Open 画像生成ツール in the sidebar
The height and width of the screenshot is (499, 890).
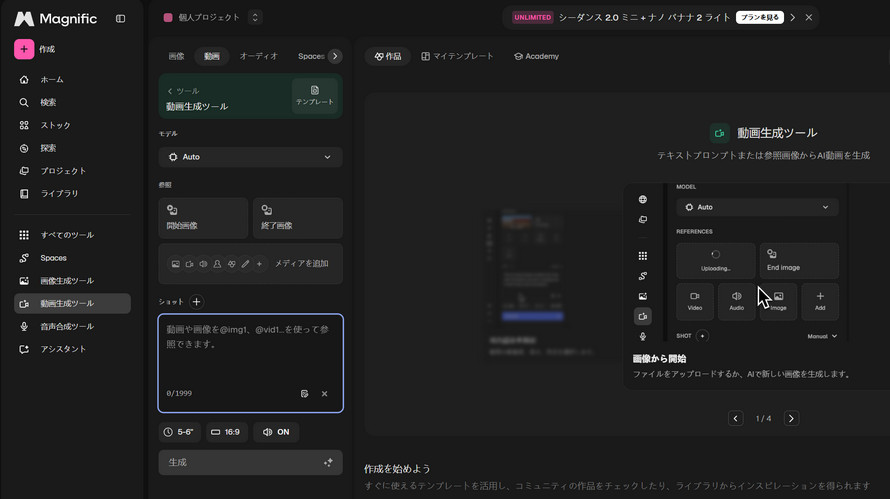click(x=72, y=280)
